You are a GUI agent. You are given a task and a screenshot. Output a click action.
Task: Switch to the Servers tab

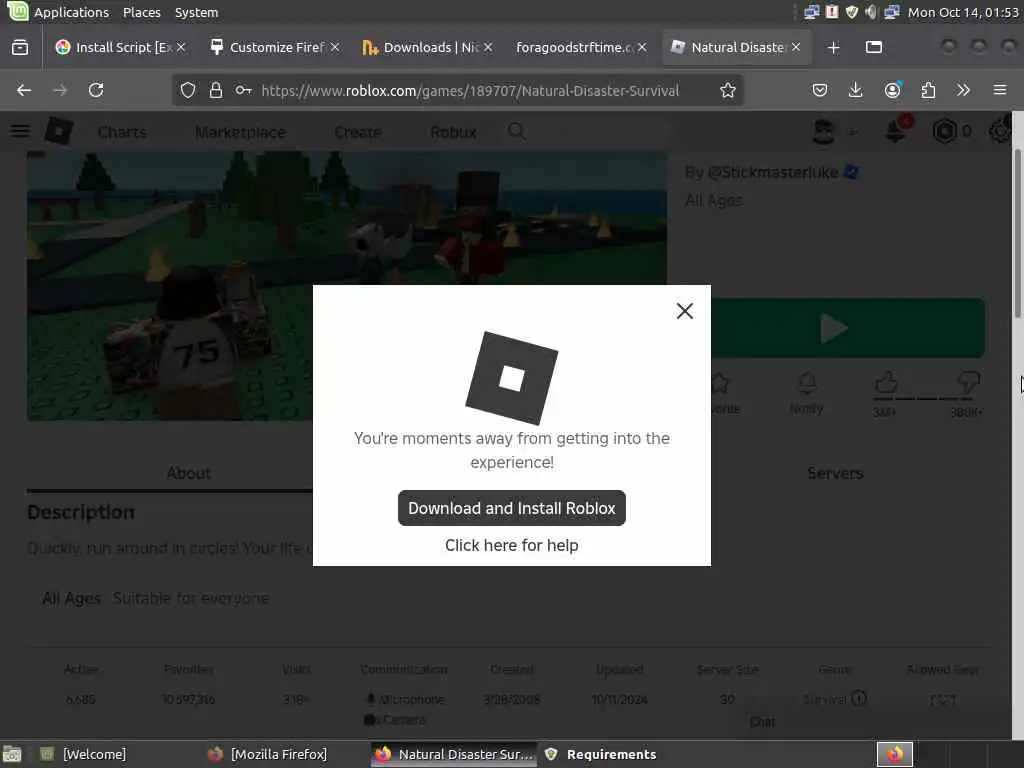tap(835, 473)
